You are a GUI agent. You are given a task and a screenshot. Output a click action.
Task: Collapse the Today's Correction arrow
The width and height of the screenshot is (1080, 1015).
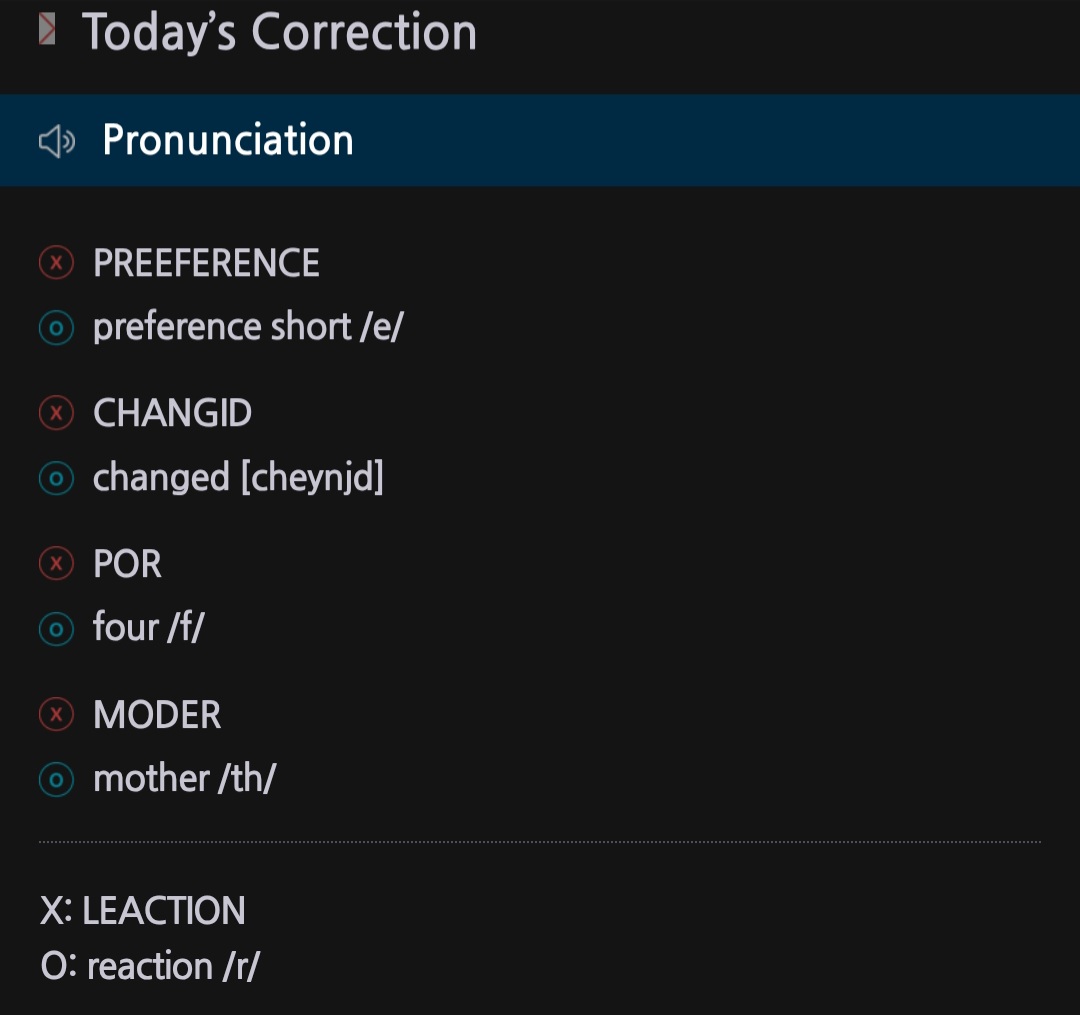[47, 30]
